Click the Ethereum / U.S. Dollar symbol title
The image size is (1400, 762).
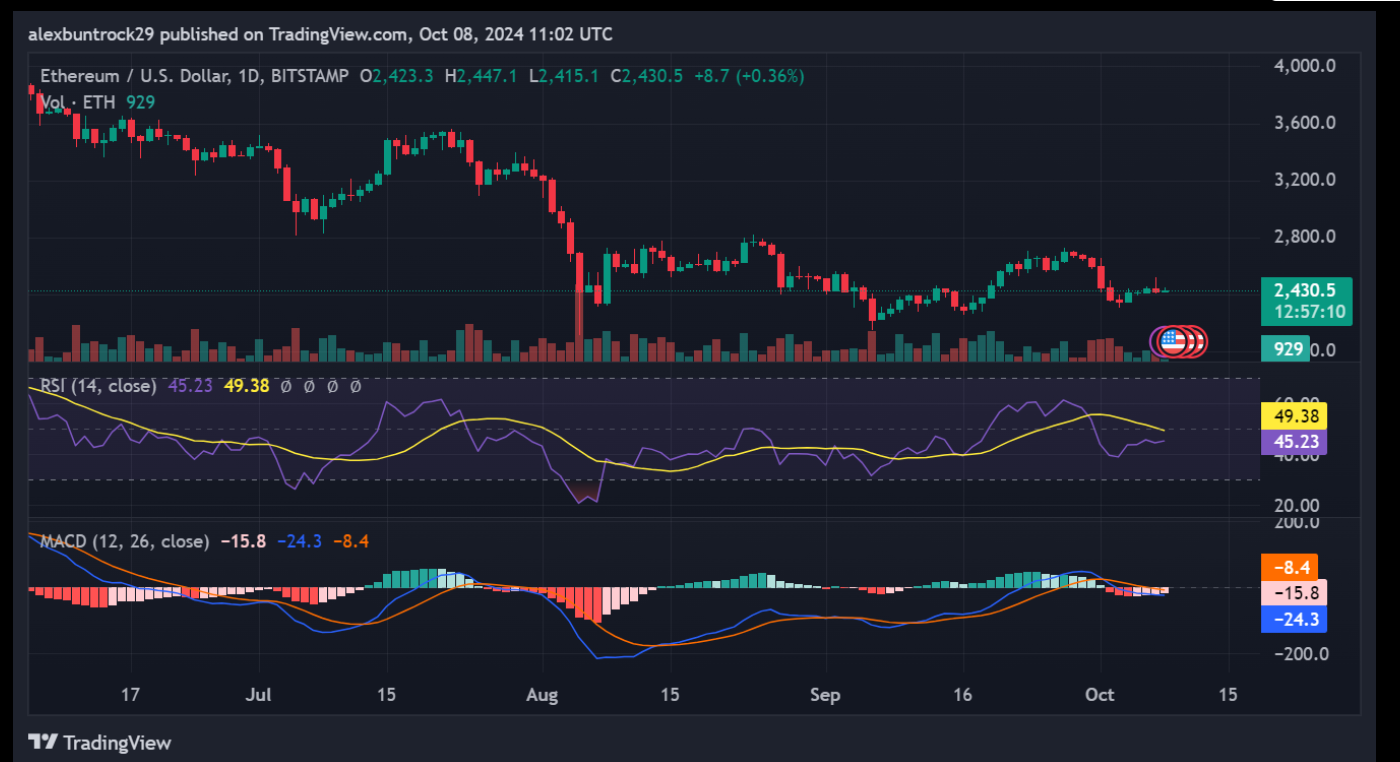click(135, 76)
